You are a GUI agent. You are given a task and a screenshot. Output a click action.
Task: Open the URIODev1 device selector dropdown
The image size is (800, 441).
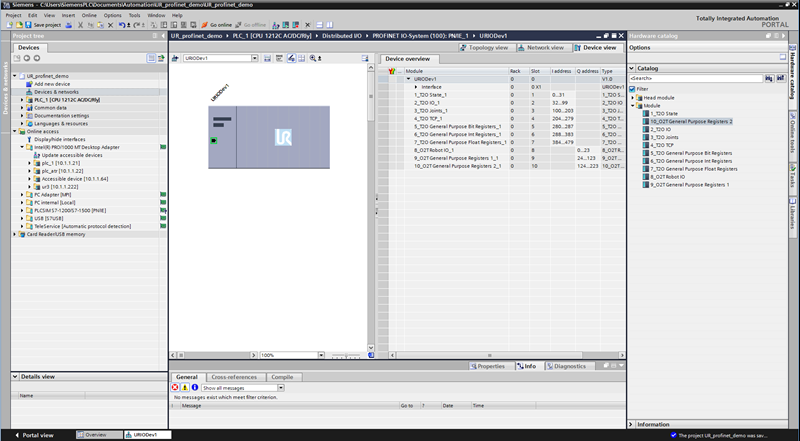tap(254, 59)
